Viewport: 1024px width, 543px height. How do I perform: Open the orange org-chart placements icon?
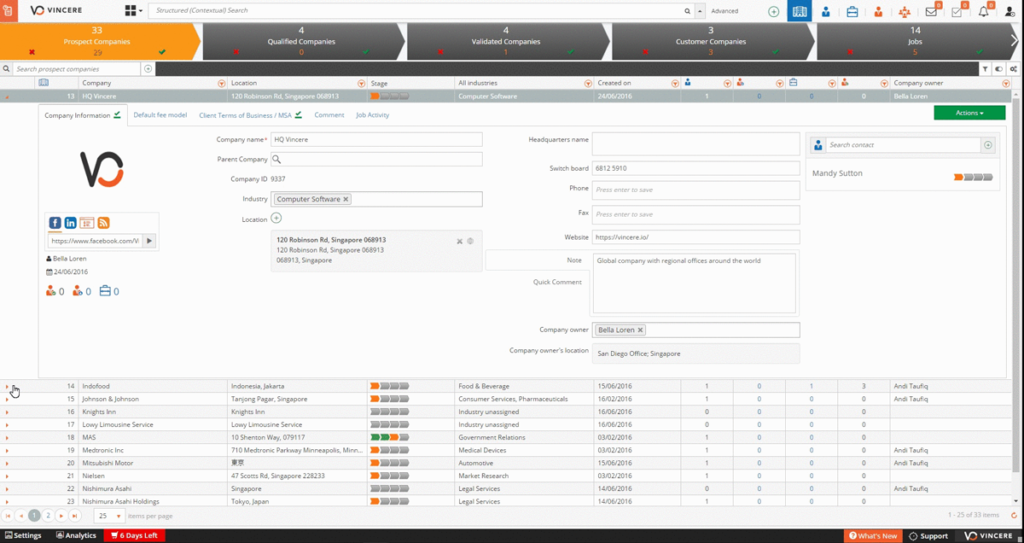pos(904,12)
